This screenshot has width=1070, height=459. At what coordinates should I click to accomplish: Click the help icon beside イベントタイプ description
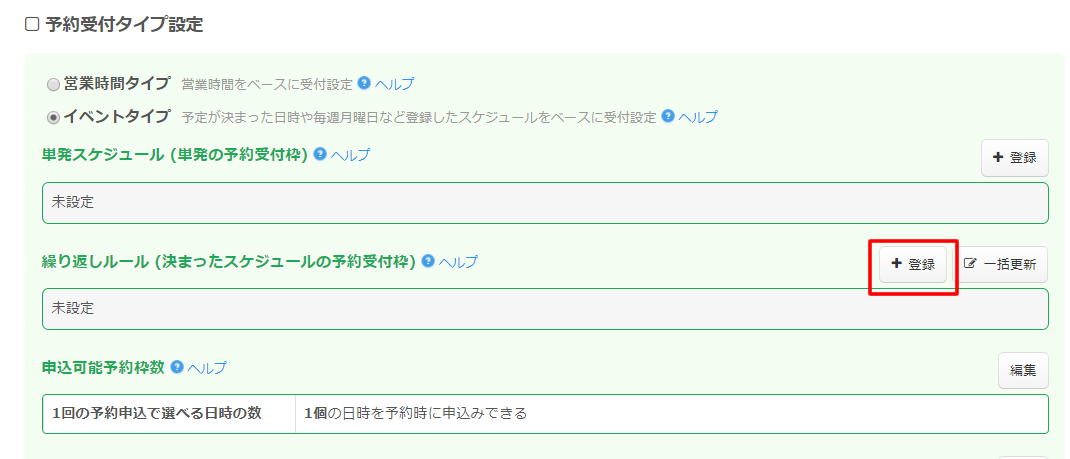[668, 117]
